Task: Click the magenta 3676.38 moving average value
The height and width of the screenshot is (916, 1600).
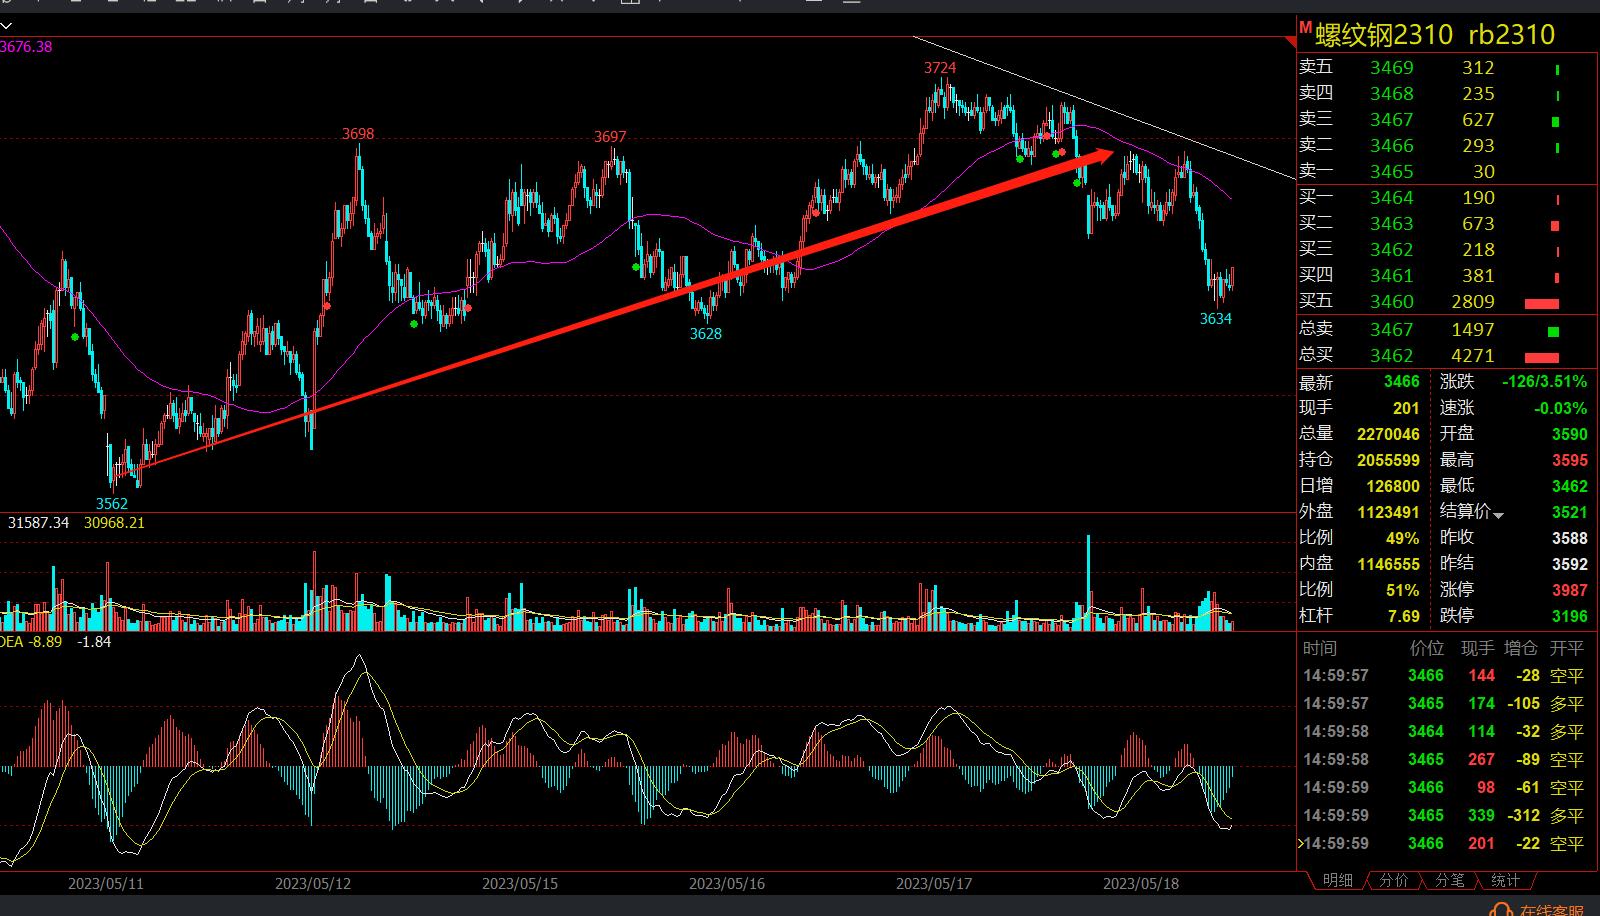Action: 26,47
